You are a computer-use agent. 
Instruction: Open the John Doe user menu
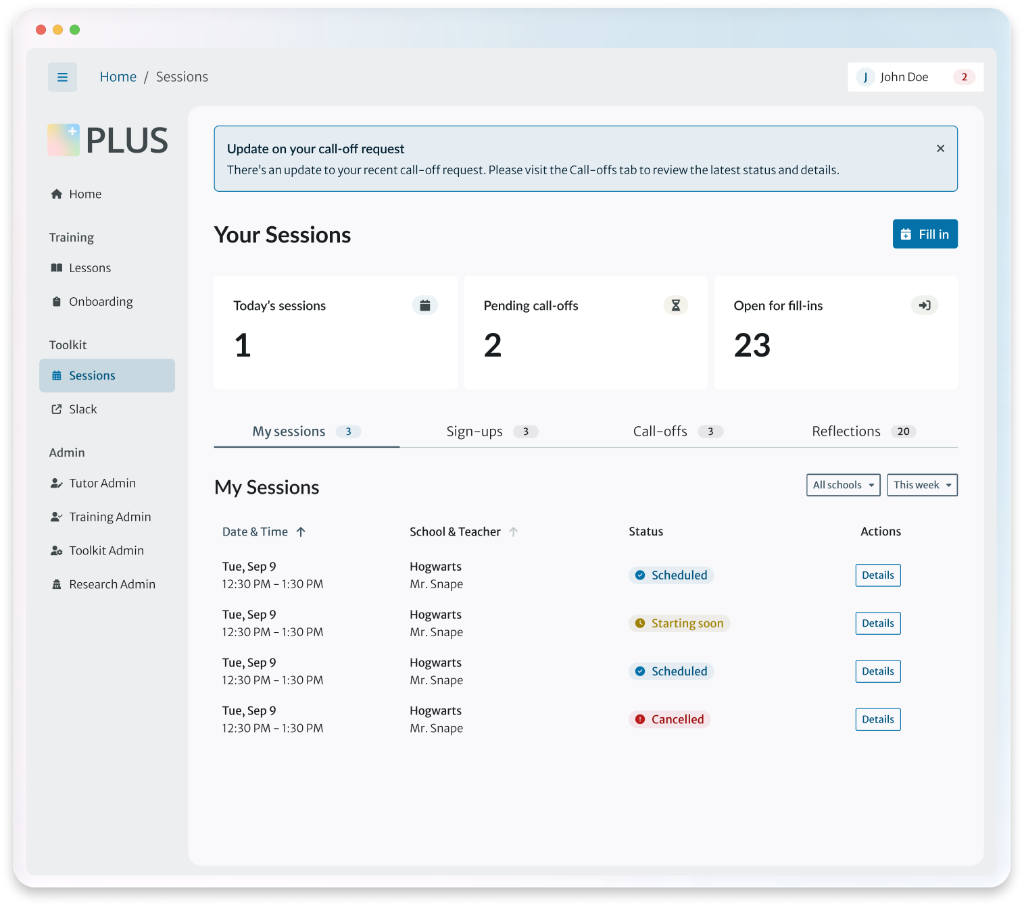point(916,77)
